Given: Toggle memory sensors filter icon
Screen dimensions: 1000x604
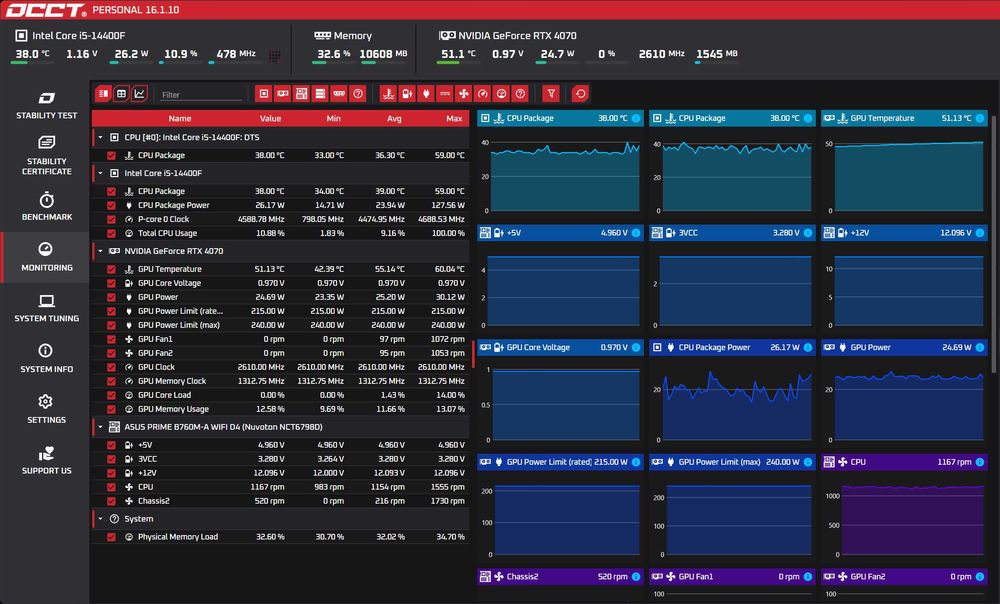Looking at the screenshot, I should point(339,94).
